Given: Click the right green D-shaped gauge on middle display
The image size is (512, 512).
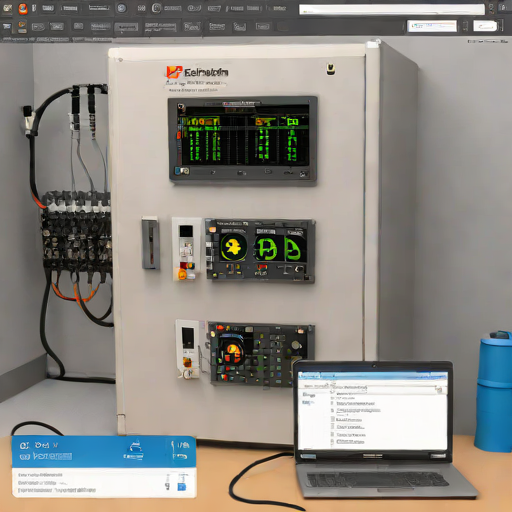Looking at the screenshot, I should point(295,249).
